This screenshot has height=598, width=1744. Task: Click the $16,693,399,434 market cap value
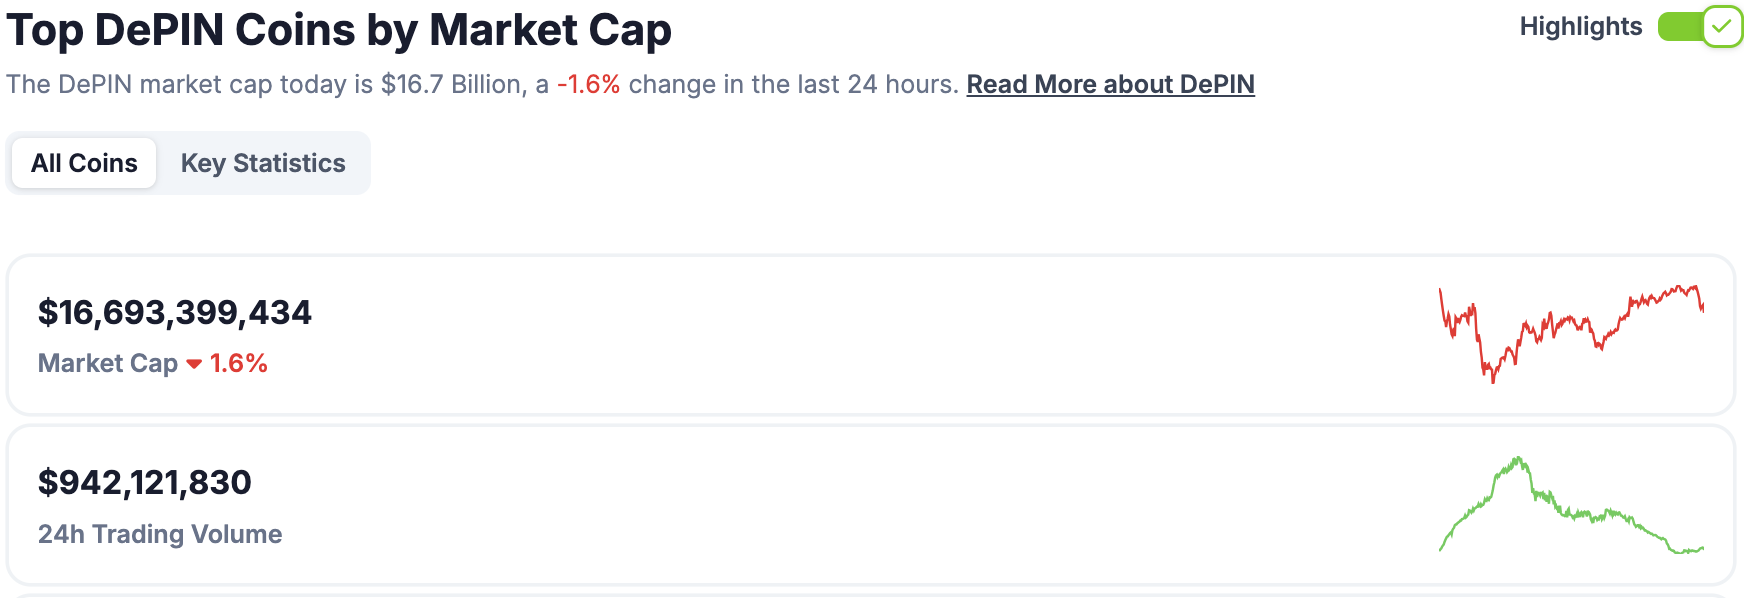pyautogui.click(x=175, y=313)
